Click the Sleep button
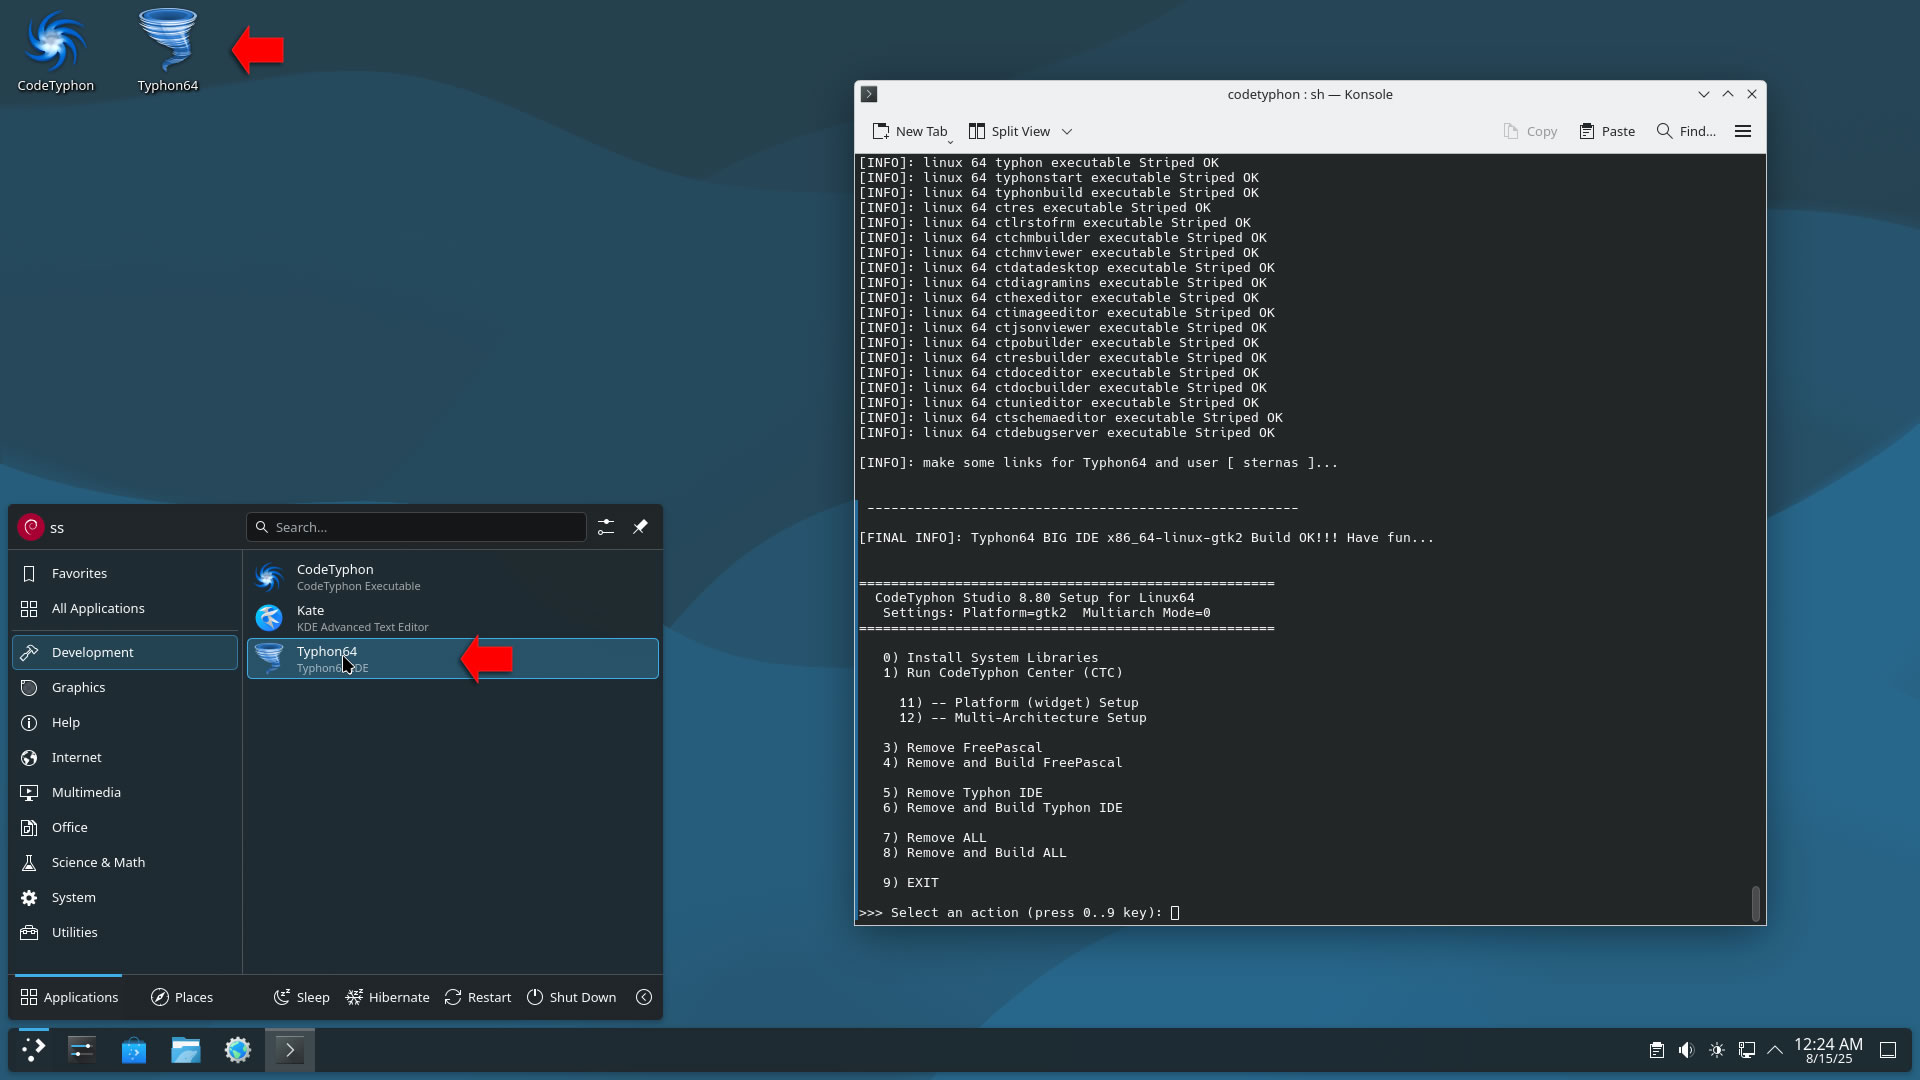The width and height of the screenshot is (1920, 1080). coord(301,997)
